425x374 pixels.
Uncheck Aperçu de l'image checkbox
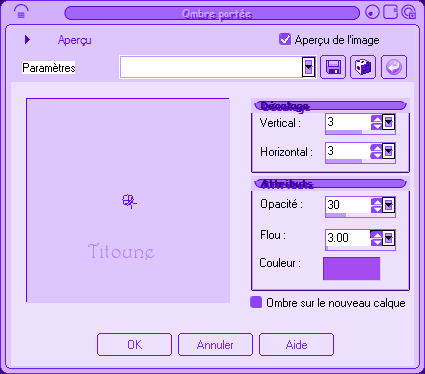tap(285, 39)
